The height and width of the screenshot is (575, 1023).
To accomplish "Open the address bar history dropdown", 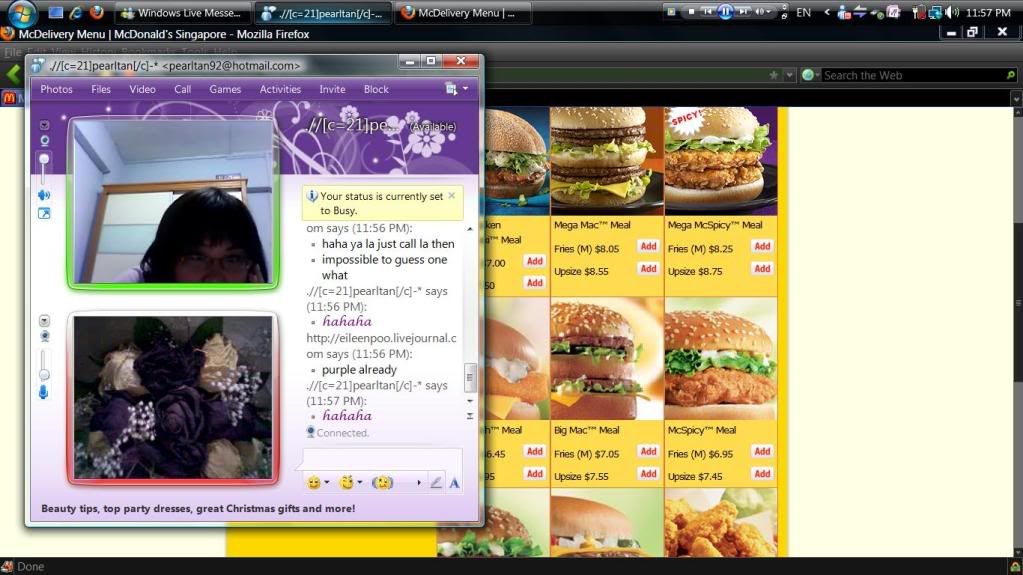I will (x=789, y=75).
